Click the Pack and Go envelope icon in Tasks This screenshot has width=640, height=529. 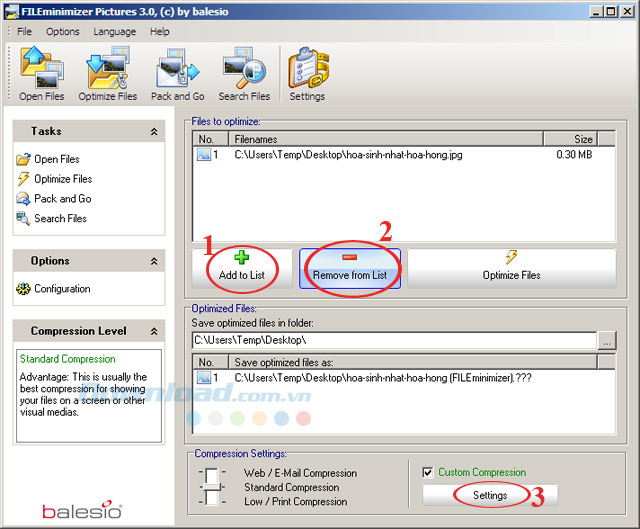click(23, 199)
